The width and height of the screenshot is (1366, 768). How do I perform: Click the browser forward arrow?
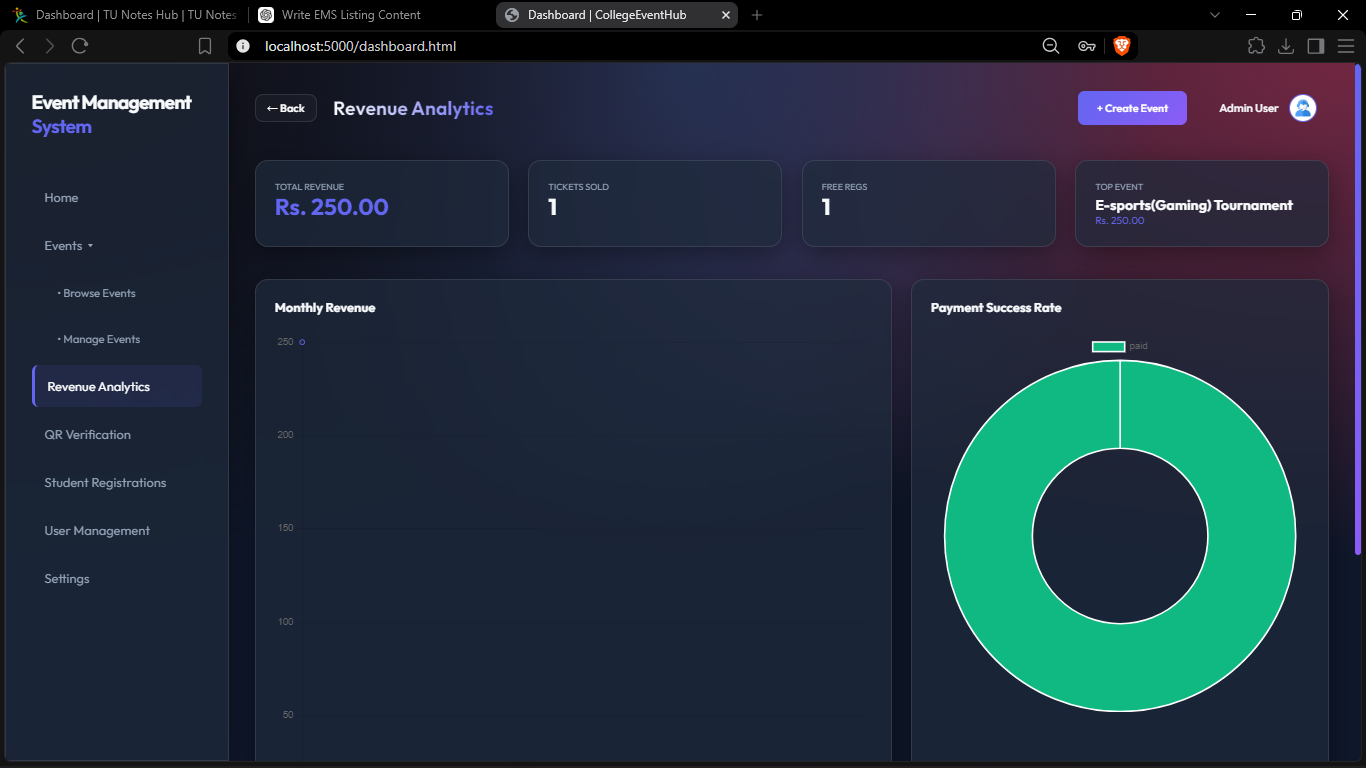[x=50, y=46]
